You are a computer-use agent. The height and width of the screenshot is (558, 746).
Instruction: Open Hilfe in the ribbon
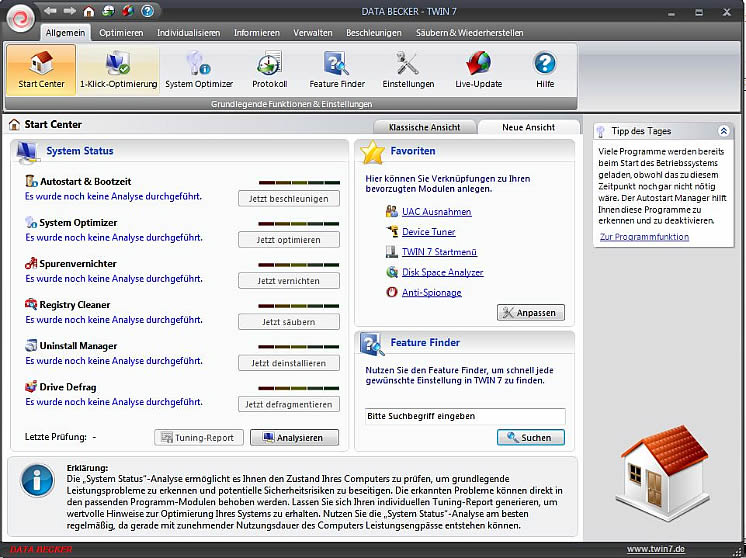coord(545,69)
